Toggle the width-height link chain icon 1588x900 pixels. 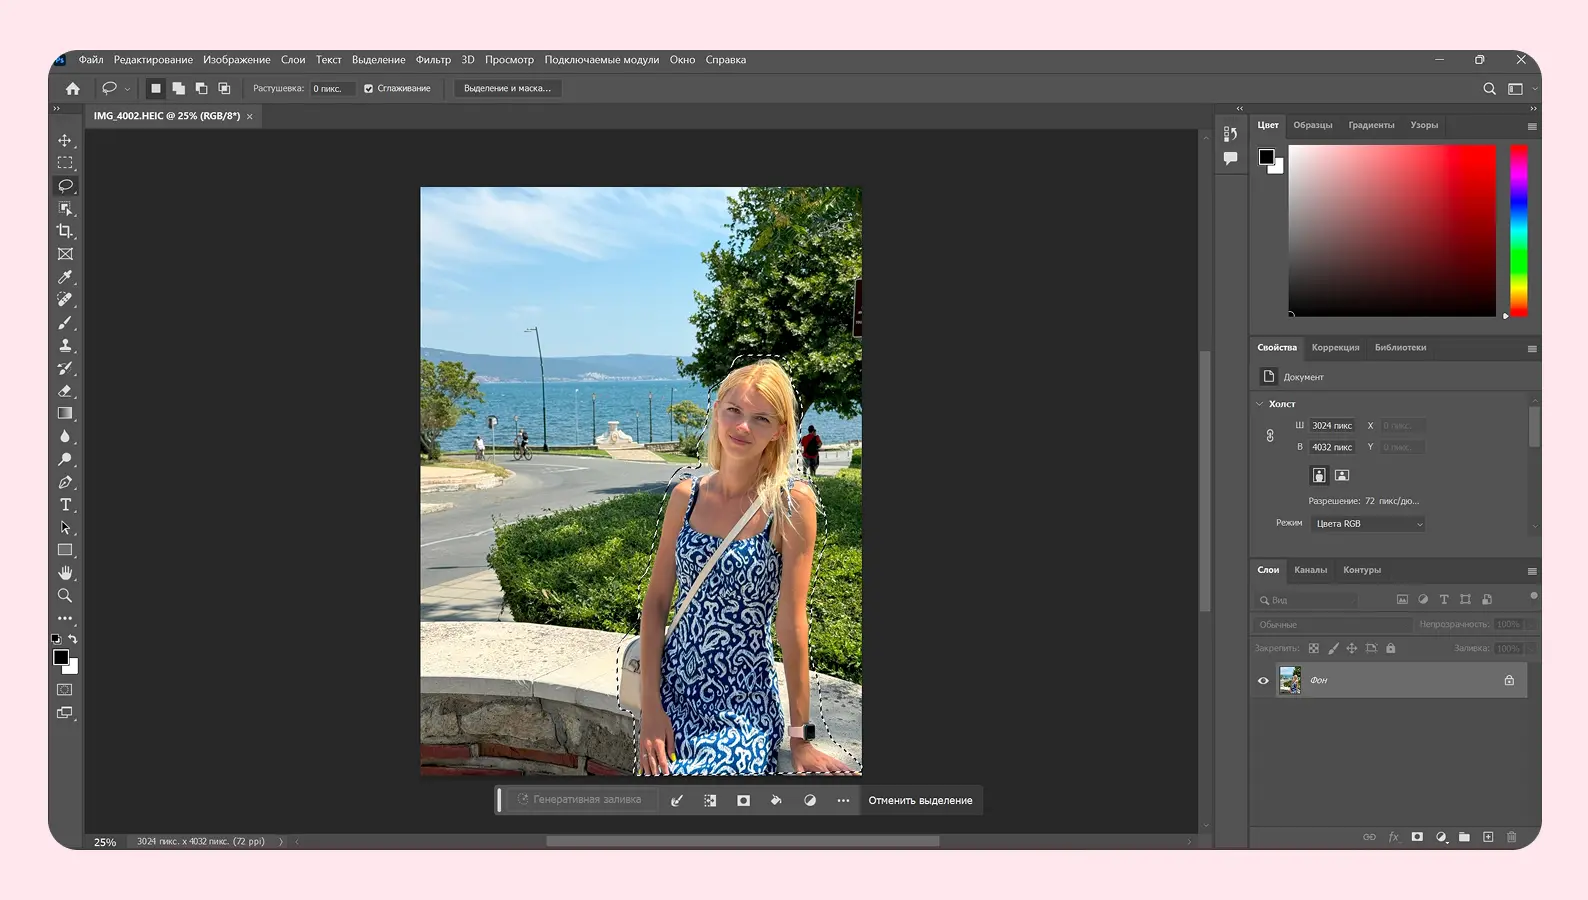tap(1270, 436)
